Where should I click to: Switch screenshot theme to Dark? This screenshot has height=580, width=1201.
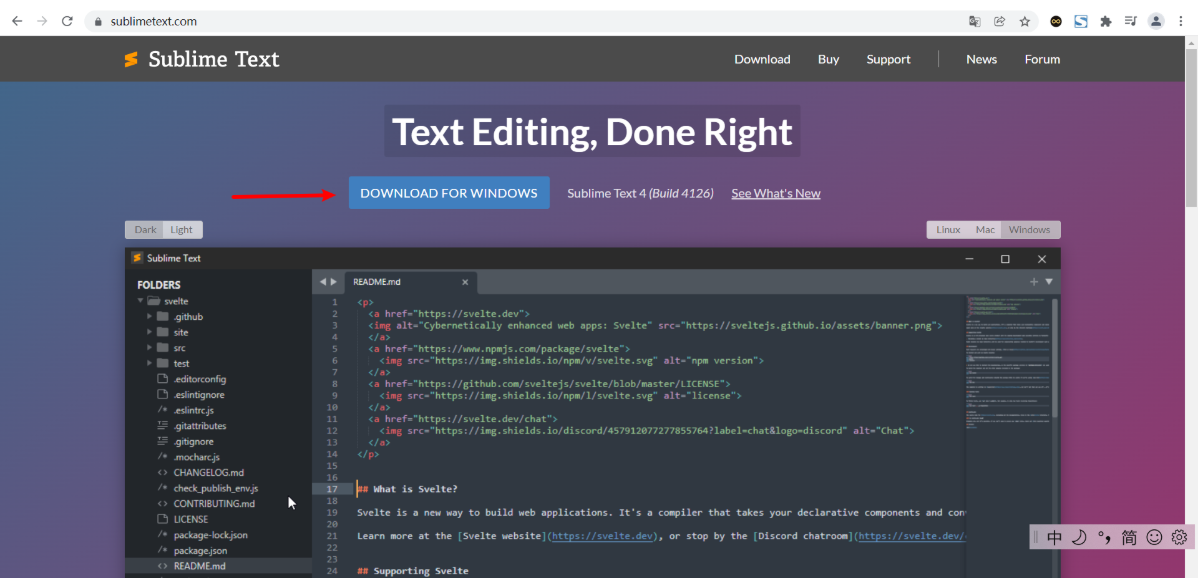(146, 230)
